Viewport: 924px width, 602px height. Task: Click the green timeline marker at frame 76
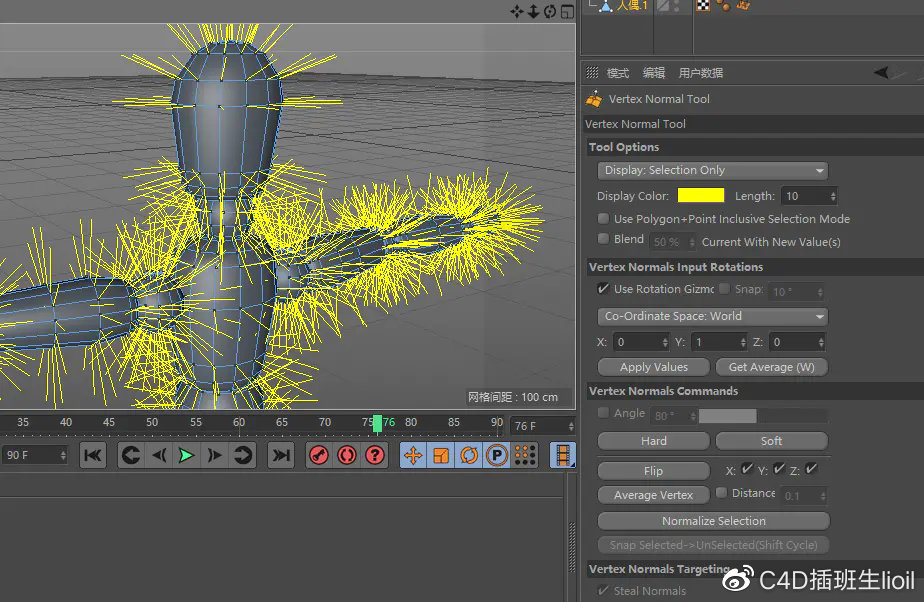pyautogui.click(x=376, y=423)
